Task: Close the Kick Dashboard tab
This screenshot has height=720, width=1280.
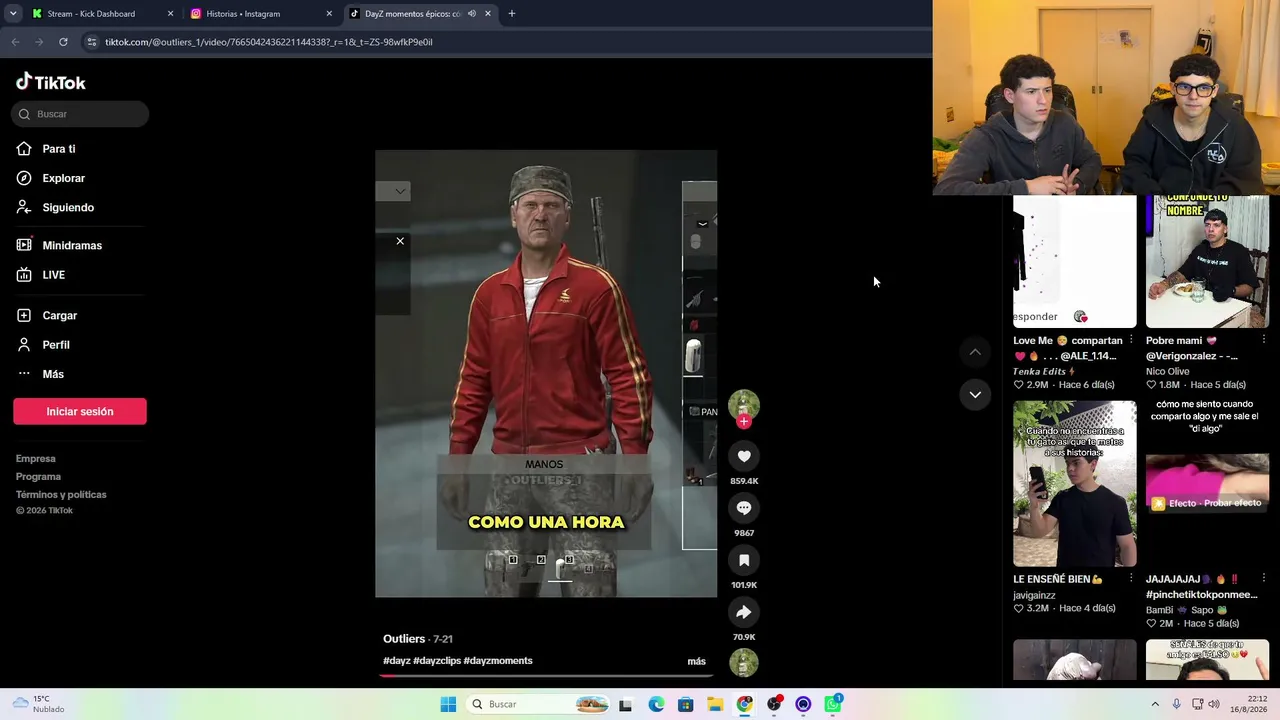Action: coord(170,14)
